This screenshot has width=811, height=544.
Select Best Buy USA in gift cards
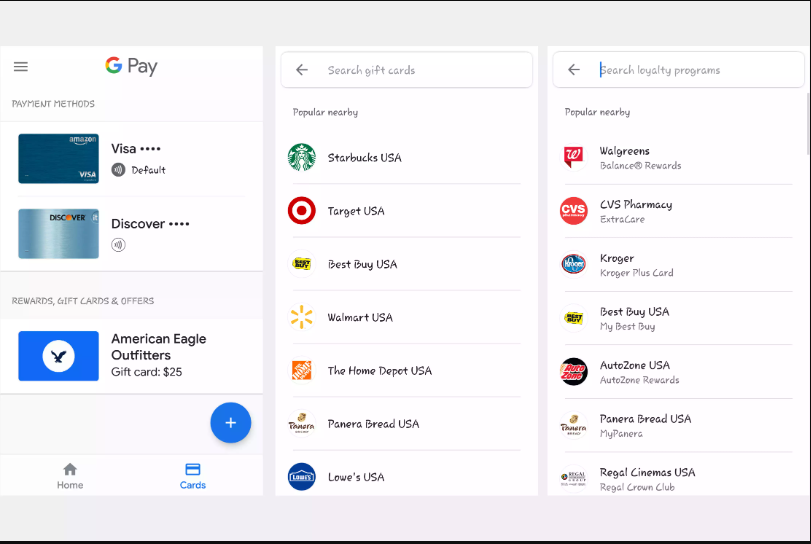pyautogui.click(x=363, y=264)
